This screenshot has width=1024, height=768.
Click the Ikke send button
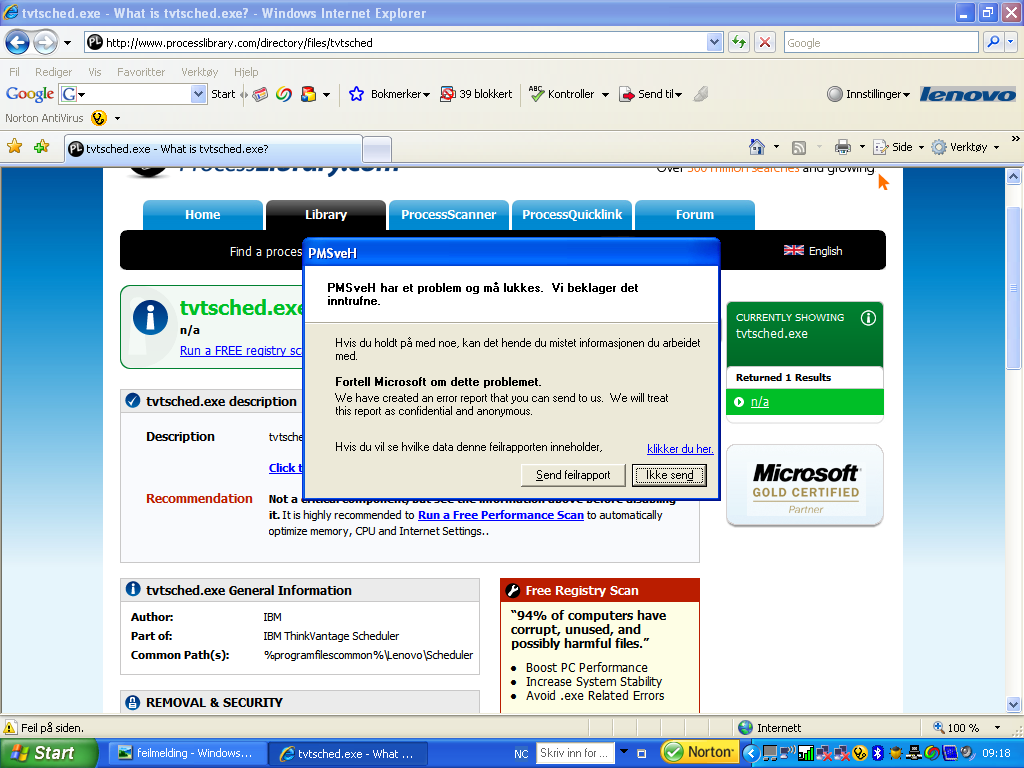pyautogui.click(x=669, y=475)
